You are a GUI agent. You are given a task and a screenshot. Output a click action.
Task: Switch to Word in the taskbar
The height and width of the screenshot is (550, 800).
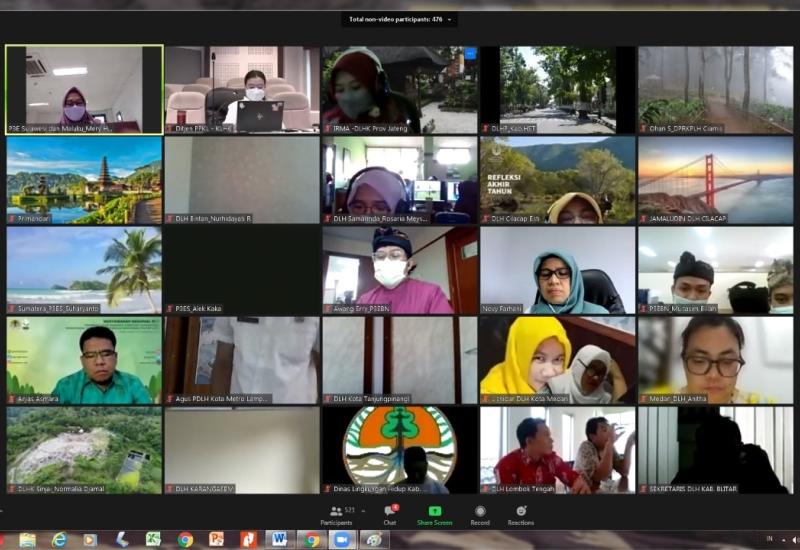pos(279,540)
